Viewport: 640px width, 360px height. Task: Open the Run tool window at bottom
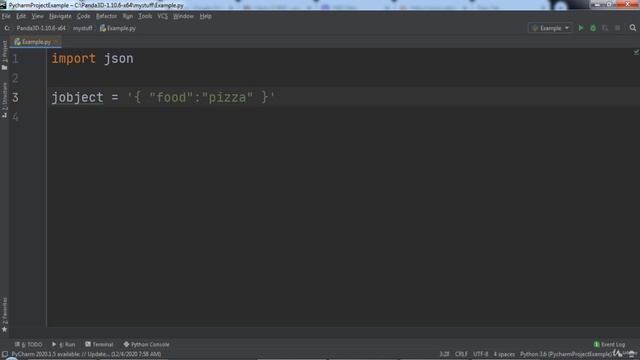point(64,344)
